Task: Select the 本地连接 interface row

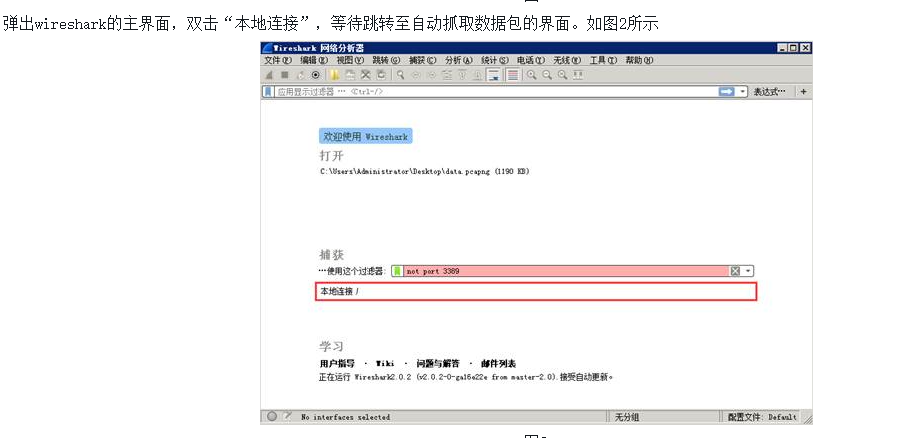Action: pyautogui.click(x=536, y=291)
